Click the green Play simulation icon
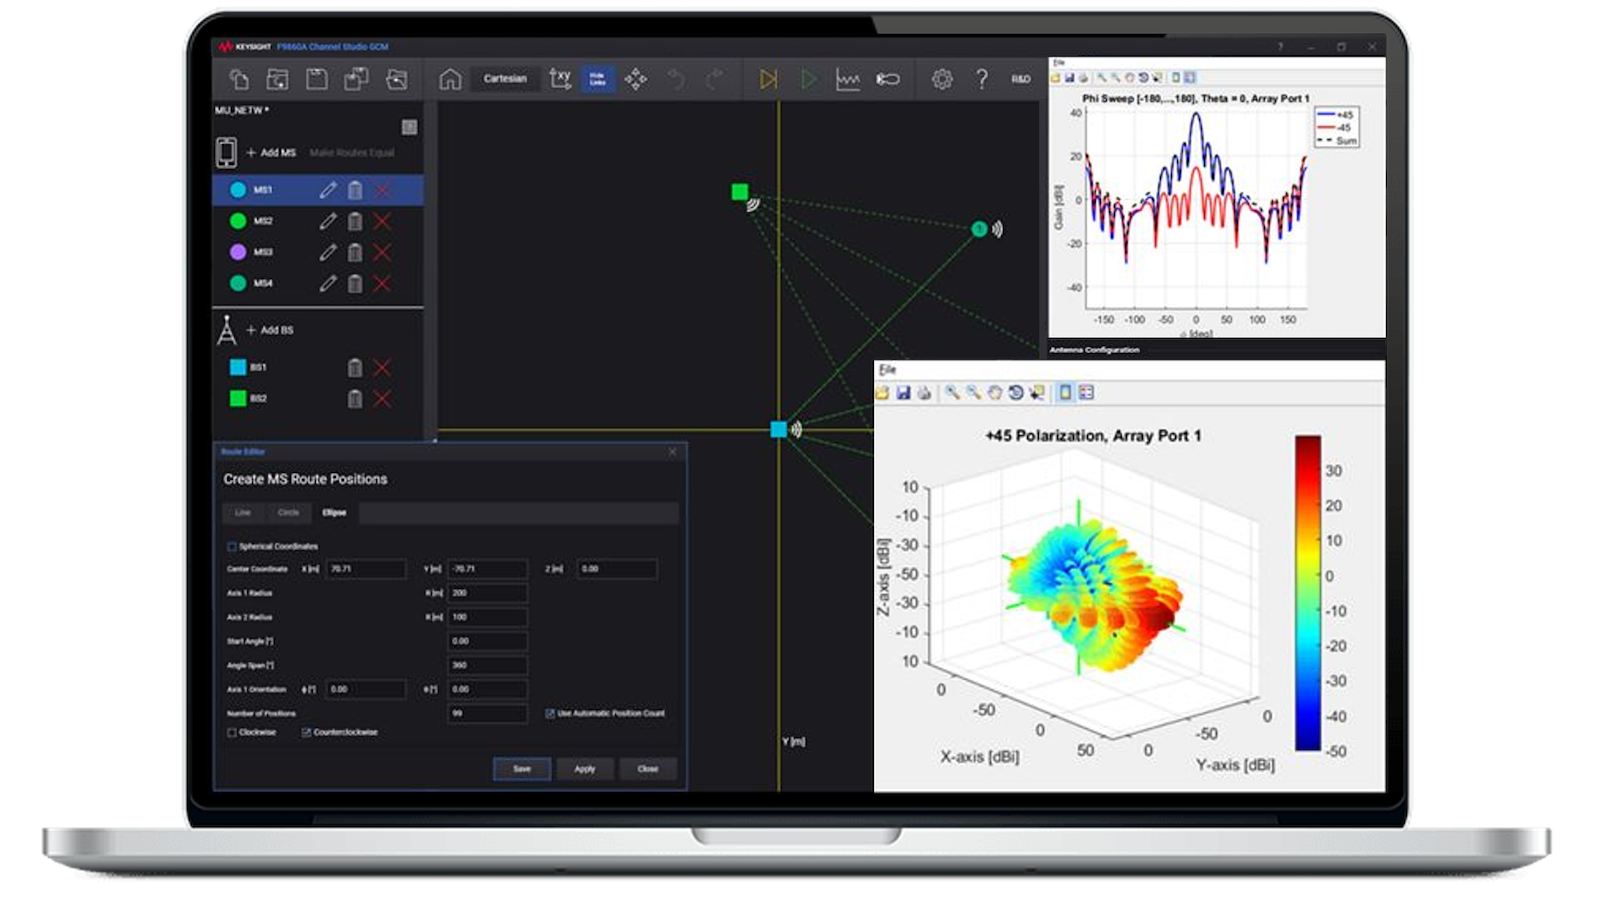 pyautogui.click(x=808, y=79)
